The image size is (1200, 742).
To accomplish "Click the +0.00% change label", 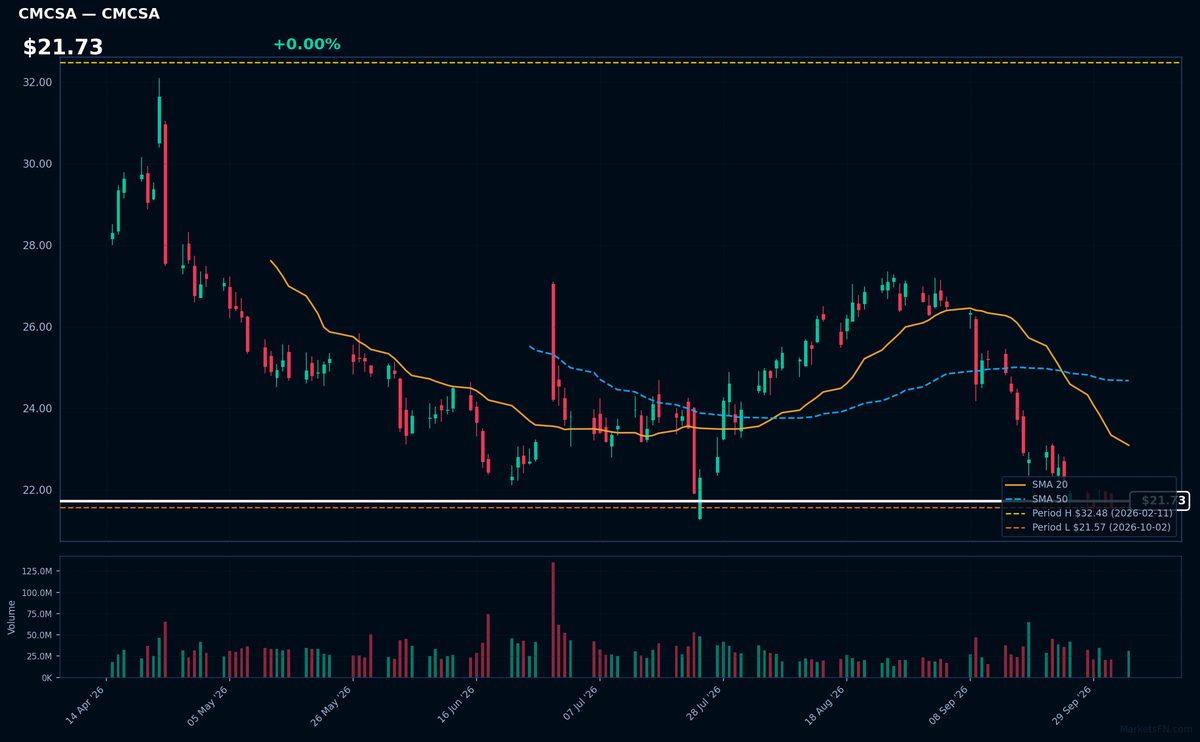I will [x=306, y=44].
